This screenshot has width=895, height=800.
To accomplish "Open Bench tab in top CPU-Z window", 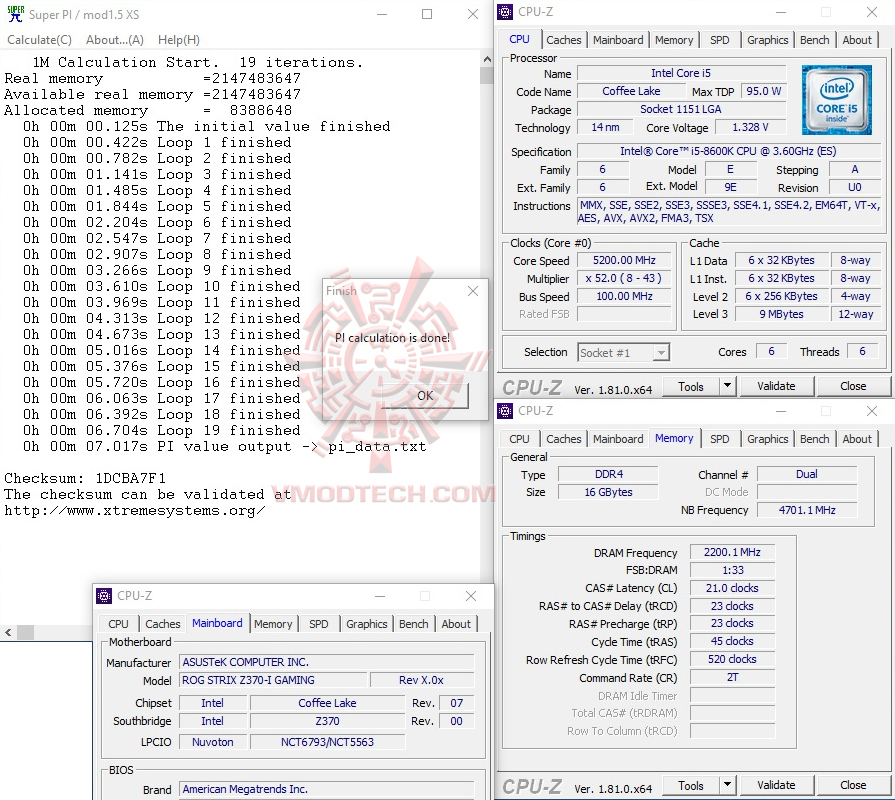I will coord(815,40).
